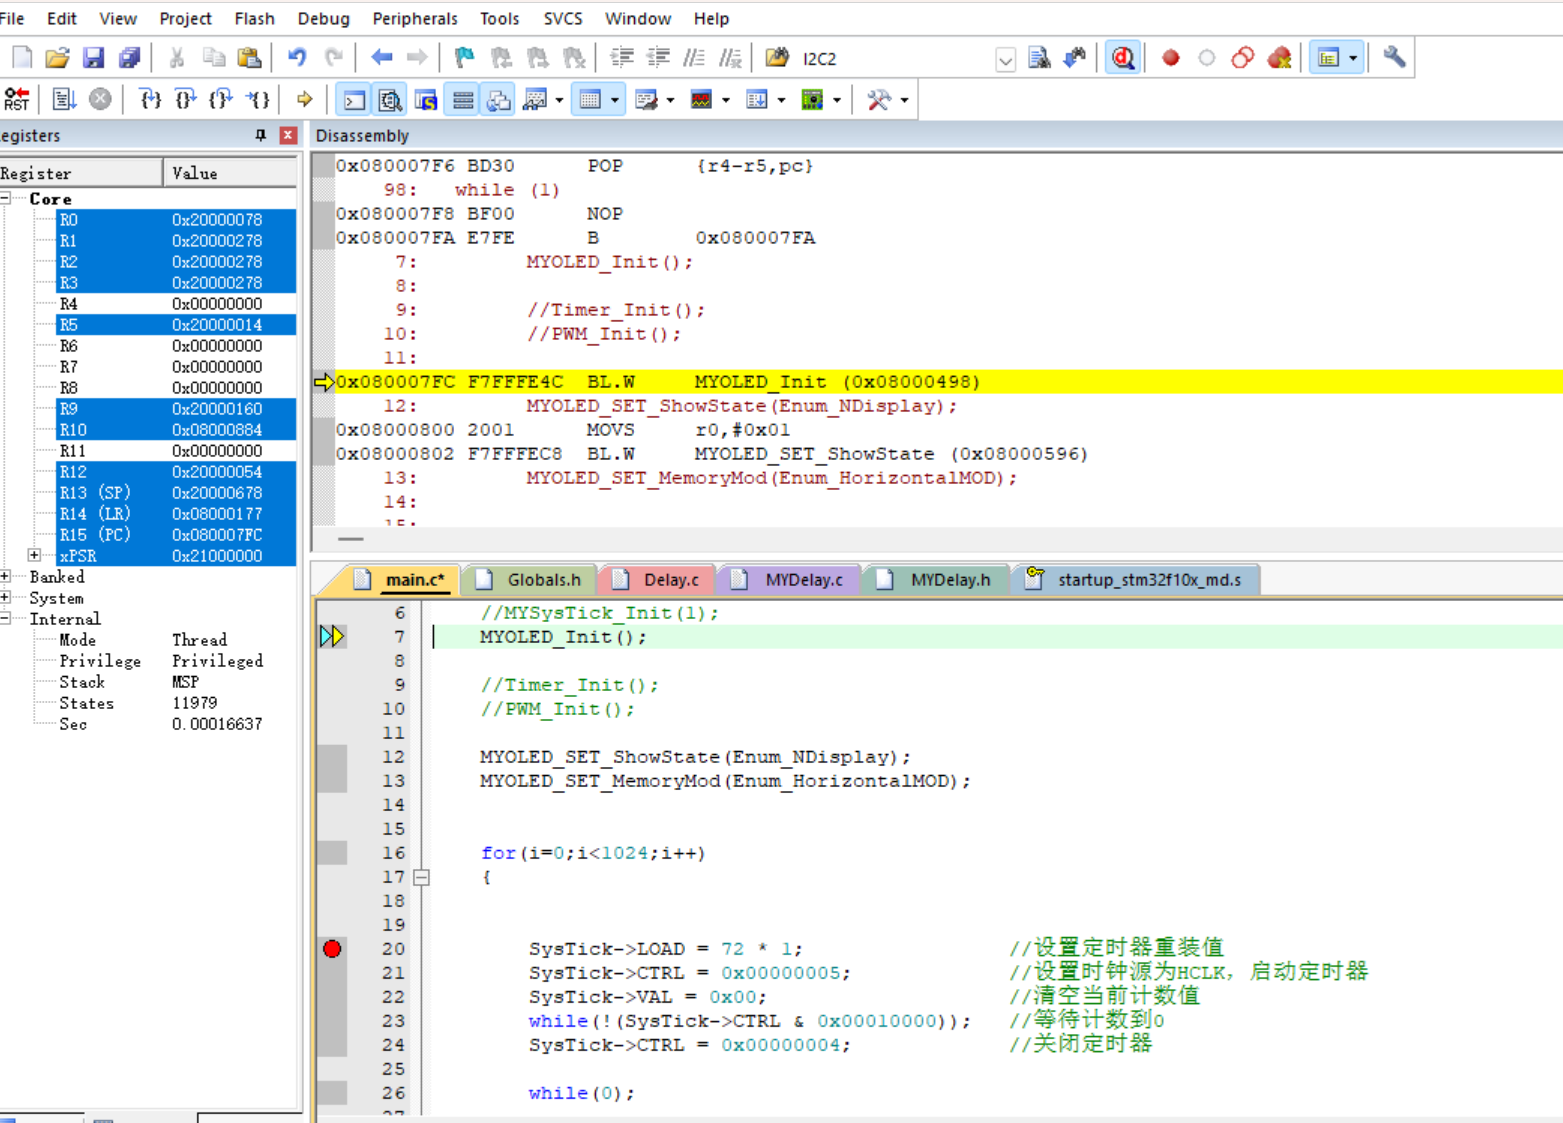Toggle auto-hide pin on the Registers panel
Image resolution: width=1563 pixels, height=1123 pixels.
[x=261, y=135]
